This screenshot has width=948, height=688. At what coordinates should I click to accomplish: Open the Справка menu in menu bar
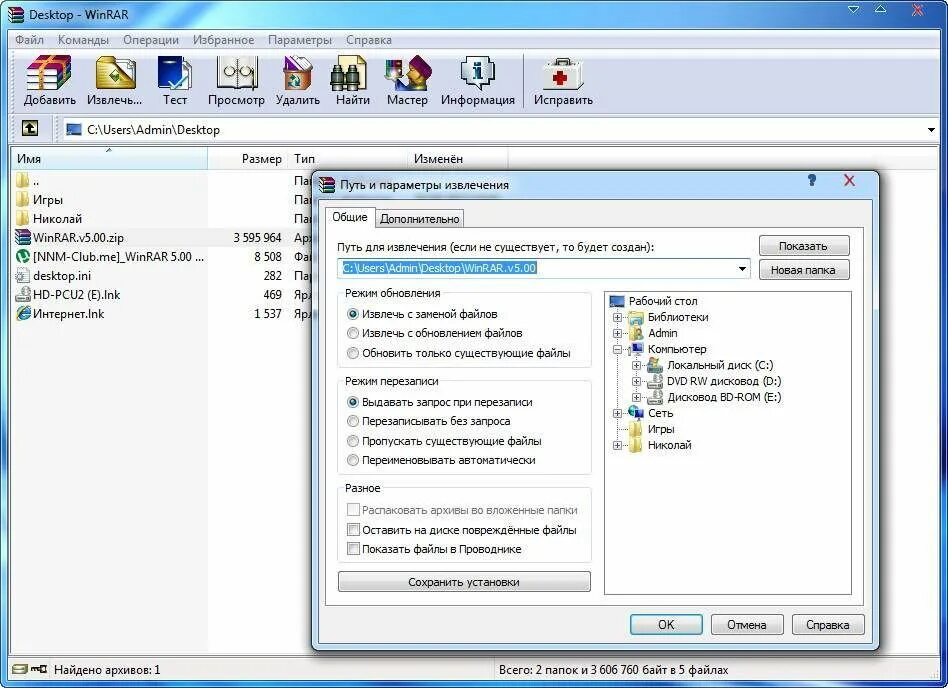(x=369, y=40)
